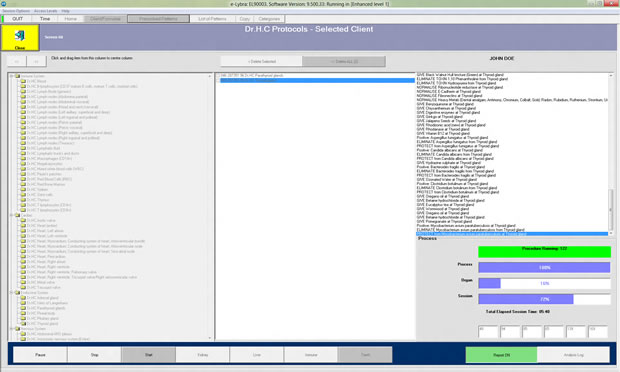Image resolution: width=620 pixels, height=372 pixels.
Task: Collapse the Cardiac tree node
Action: click(x=11, y=215)
